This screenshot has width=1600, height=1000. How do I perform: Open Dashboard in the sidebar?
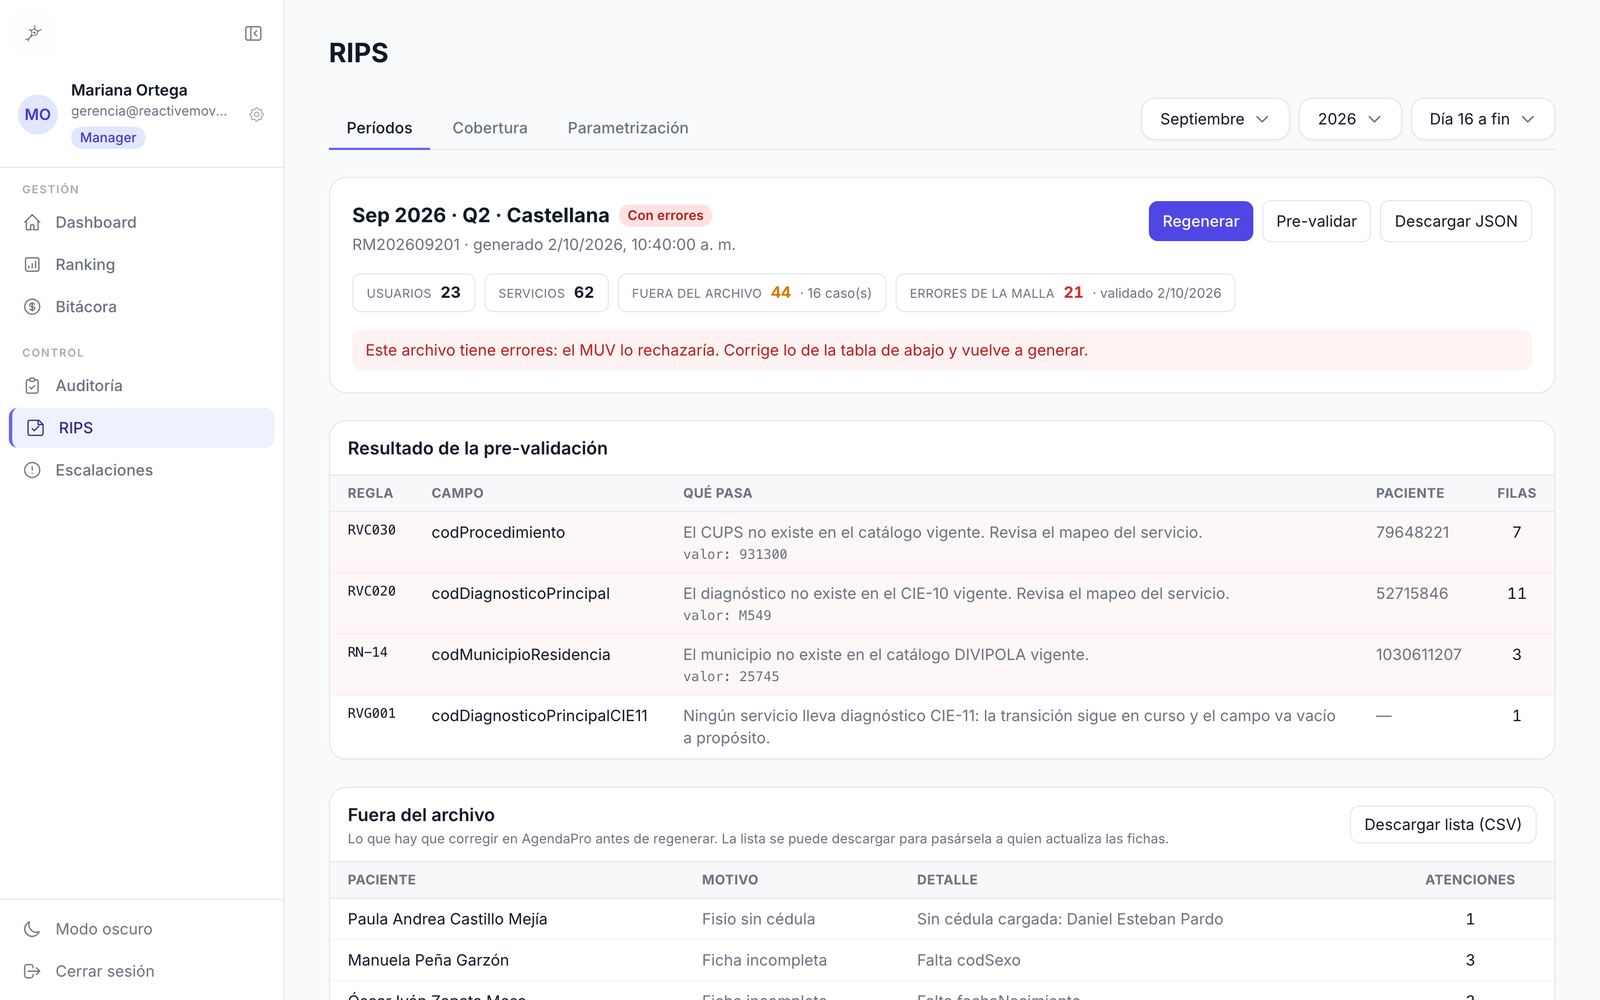[142, 222]
